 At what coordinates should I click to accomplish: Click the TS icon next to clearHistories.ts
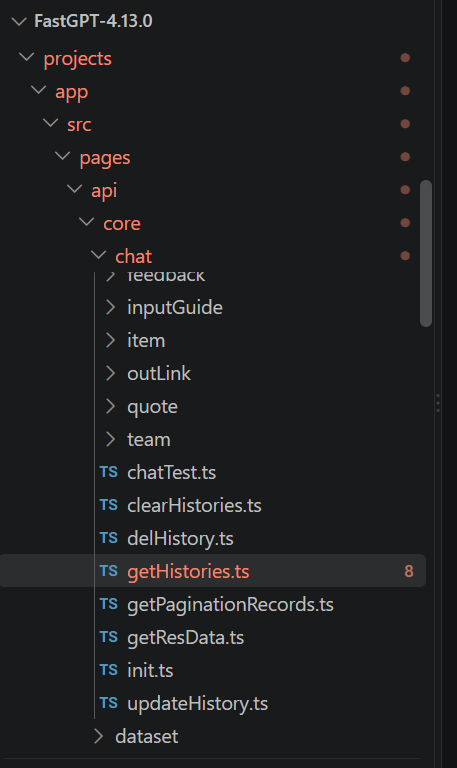pos(109,505)
